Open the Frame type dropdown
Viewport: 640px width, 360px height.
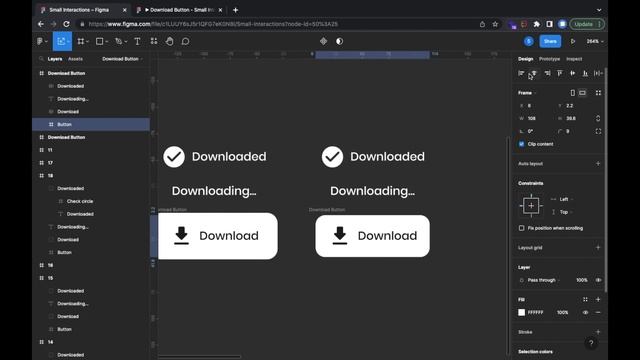coord(527,93)
